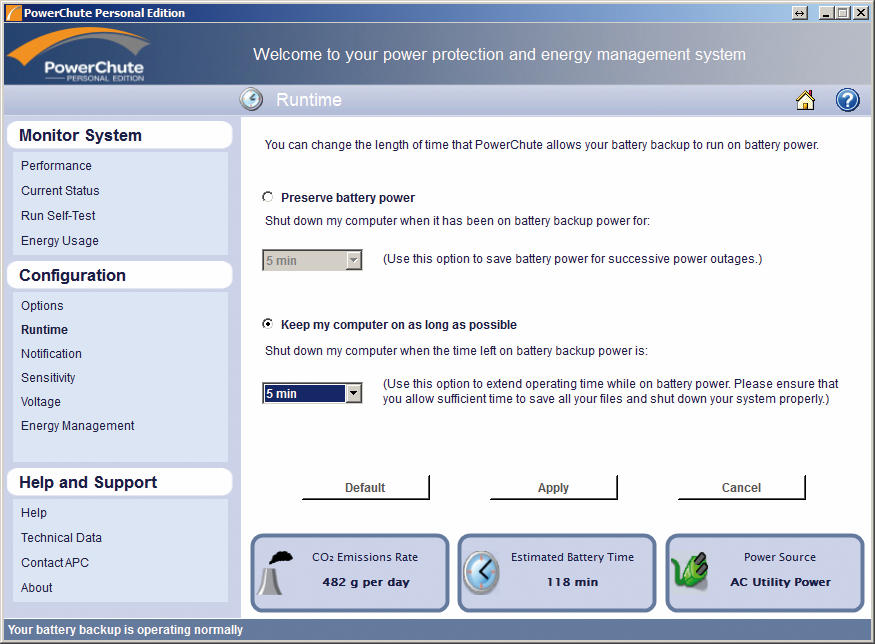
Task: Select Runtime in Configuration list
Action: [45, 330]
